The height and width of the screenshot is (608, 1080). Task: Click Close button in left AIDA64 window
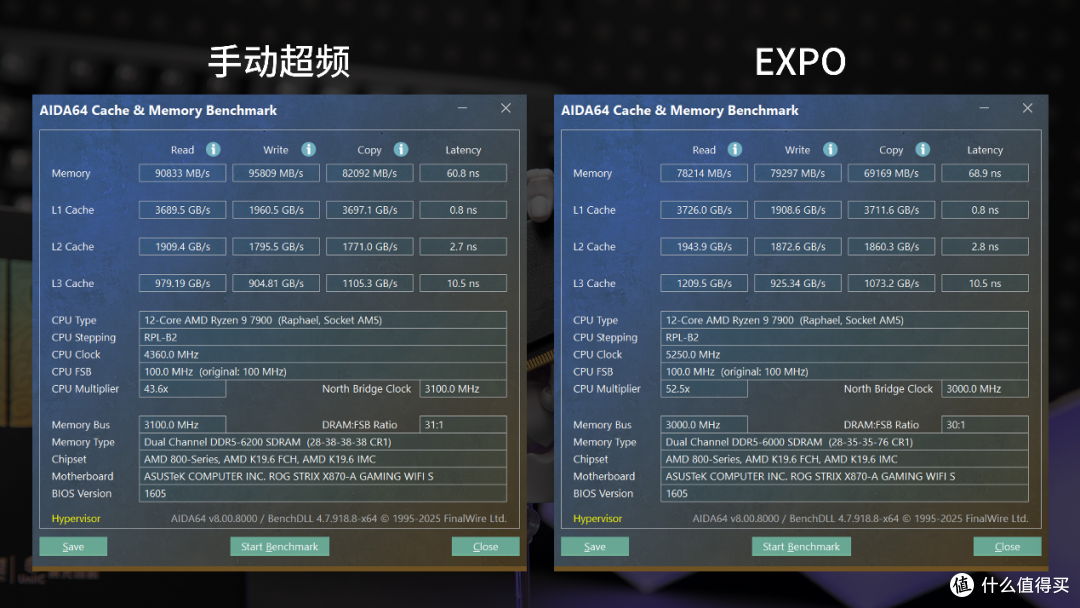tap(486, 547)
